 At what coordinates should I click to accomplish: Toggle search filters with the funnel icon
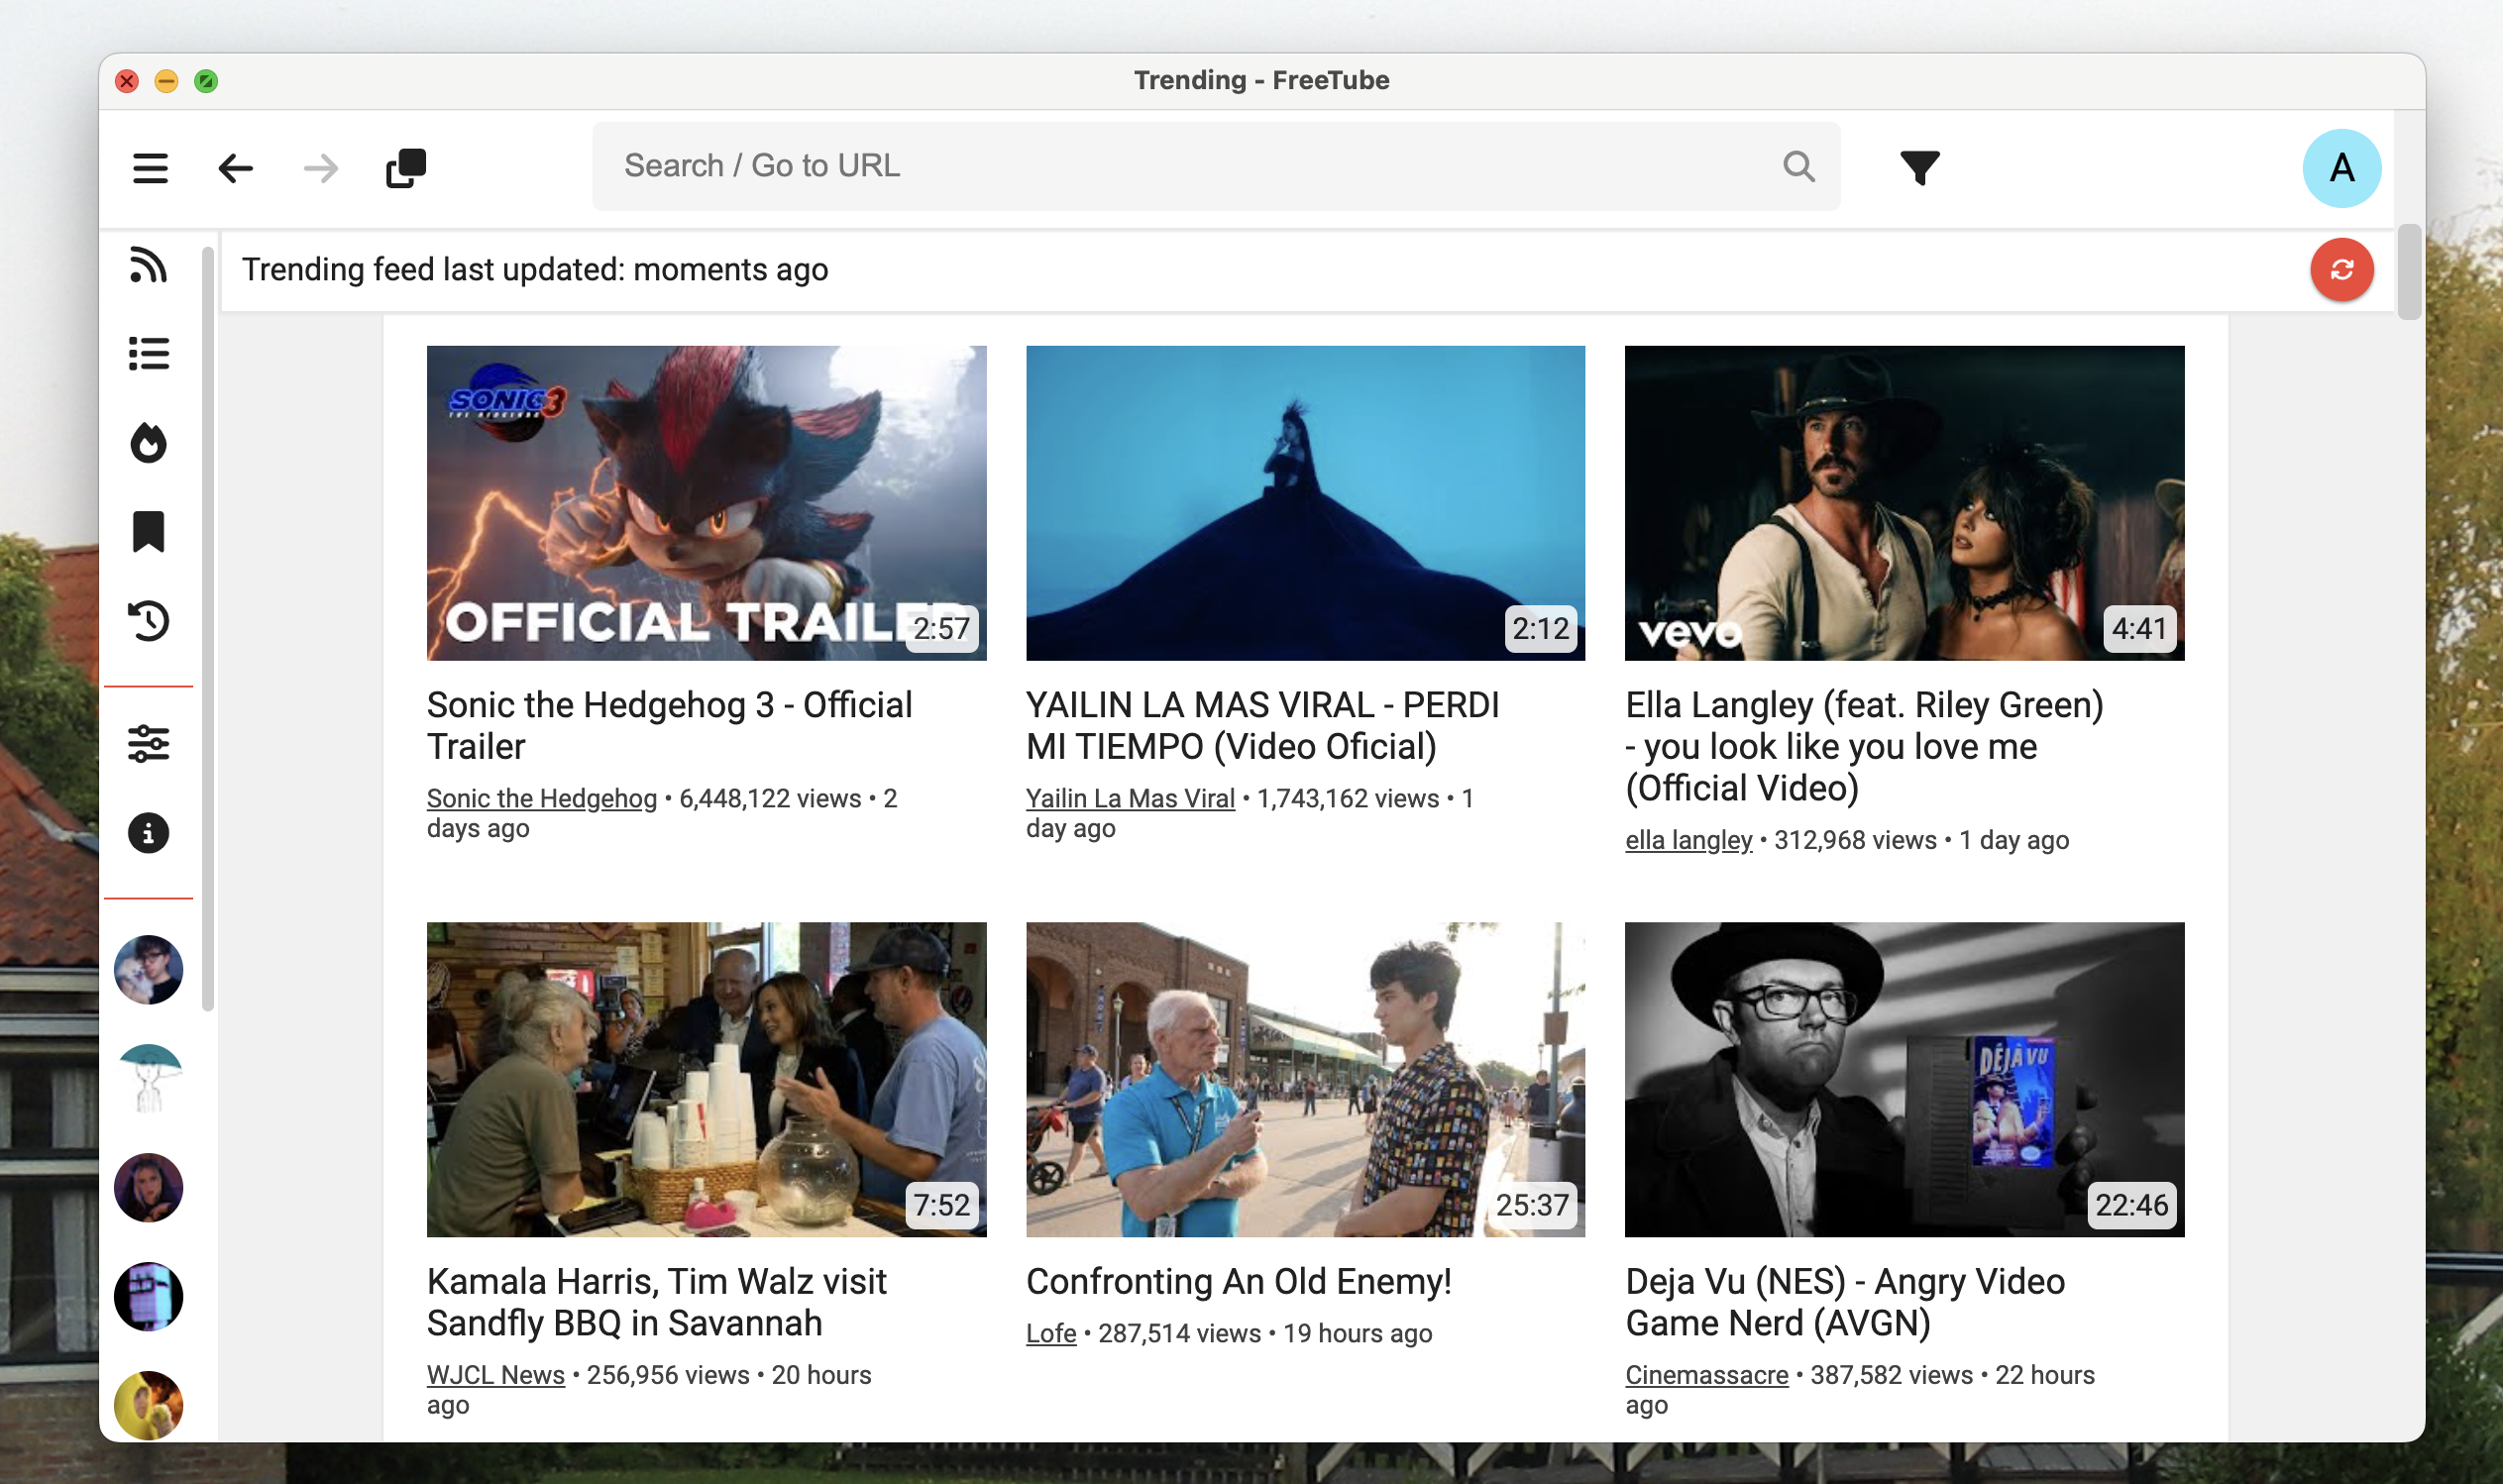[1919, 167]
